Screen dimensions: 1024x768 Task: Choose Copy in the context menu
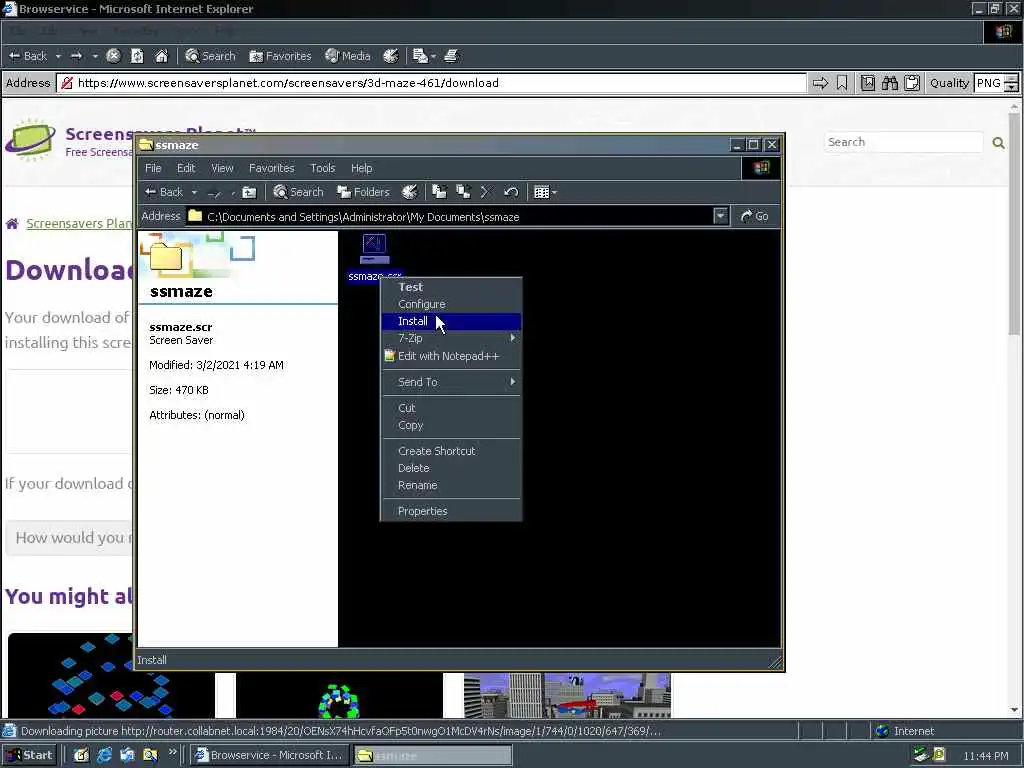451,425
